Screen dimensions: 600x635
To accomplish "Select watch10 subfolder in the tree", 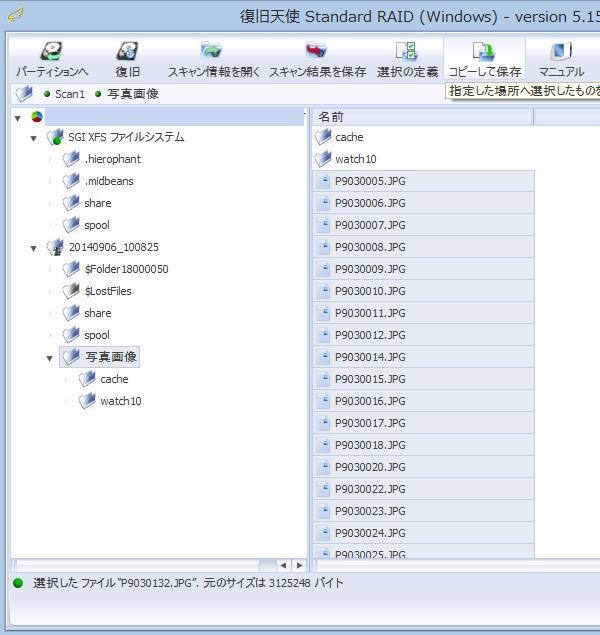I will point(120,401).
